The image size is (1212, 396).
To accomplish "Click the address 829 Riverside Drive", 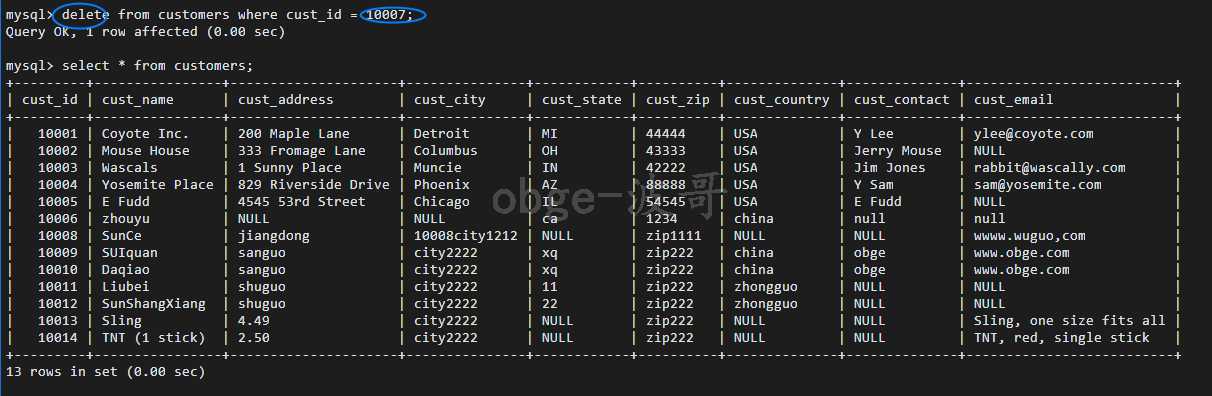I will click(x=314, y=185).
